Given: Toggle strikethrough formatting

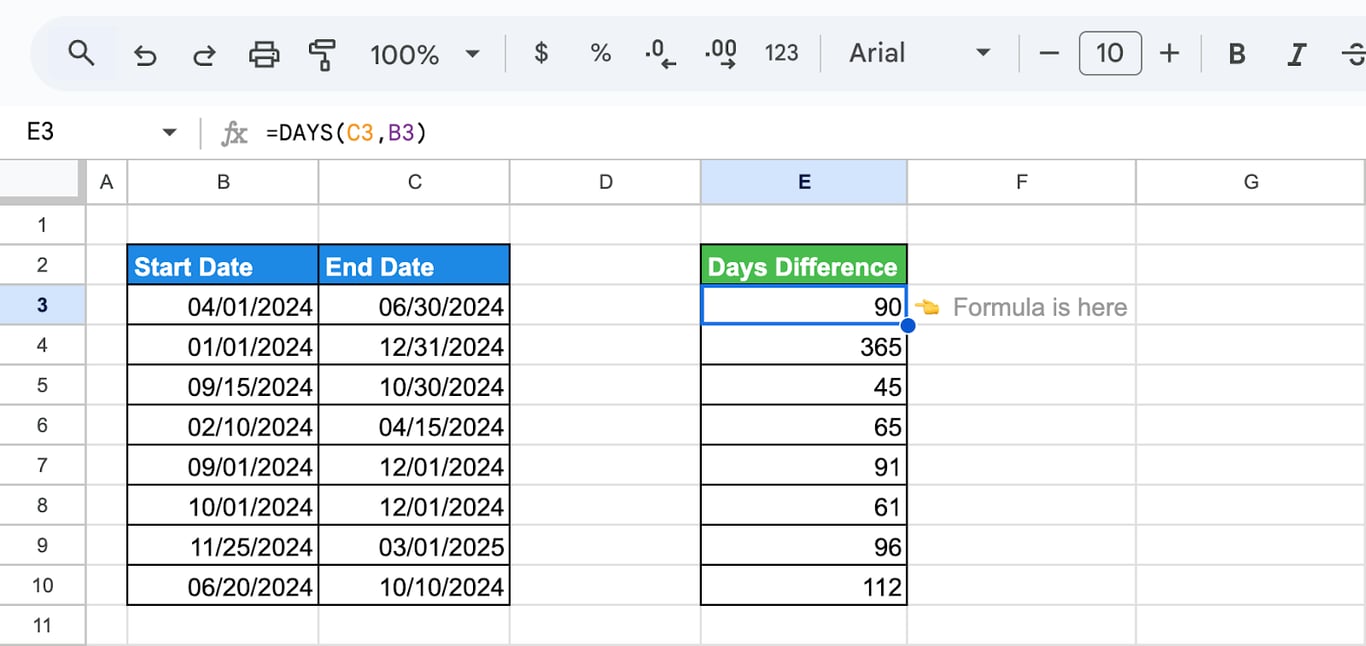Looking at the screenshot, I should point(1354,54).
